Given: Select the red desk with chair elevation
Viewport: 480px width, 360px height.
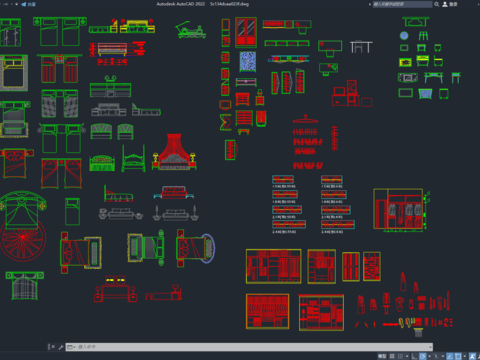Looking at the screenshot, I should coord(352,93).
